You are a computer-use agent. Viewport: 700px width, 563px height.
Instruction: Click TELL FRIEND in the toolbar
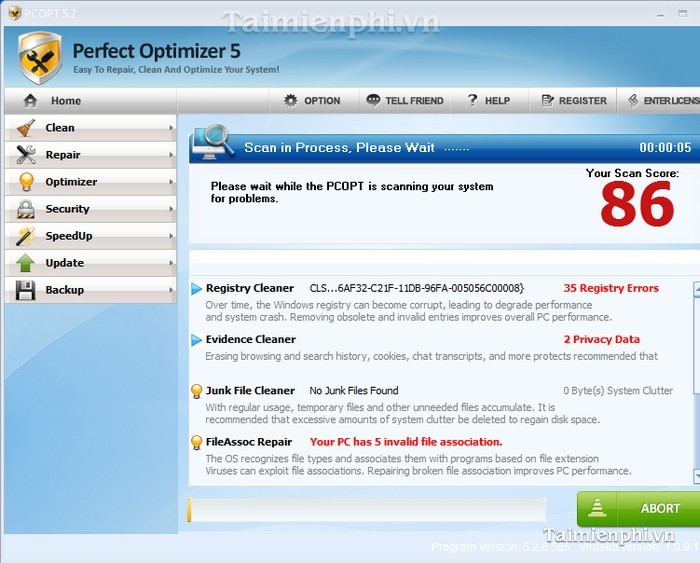click(405, 100)
